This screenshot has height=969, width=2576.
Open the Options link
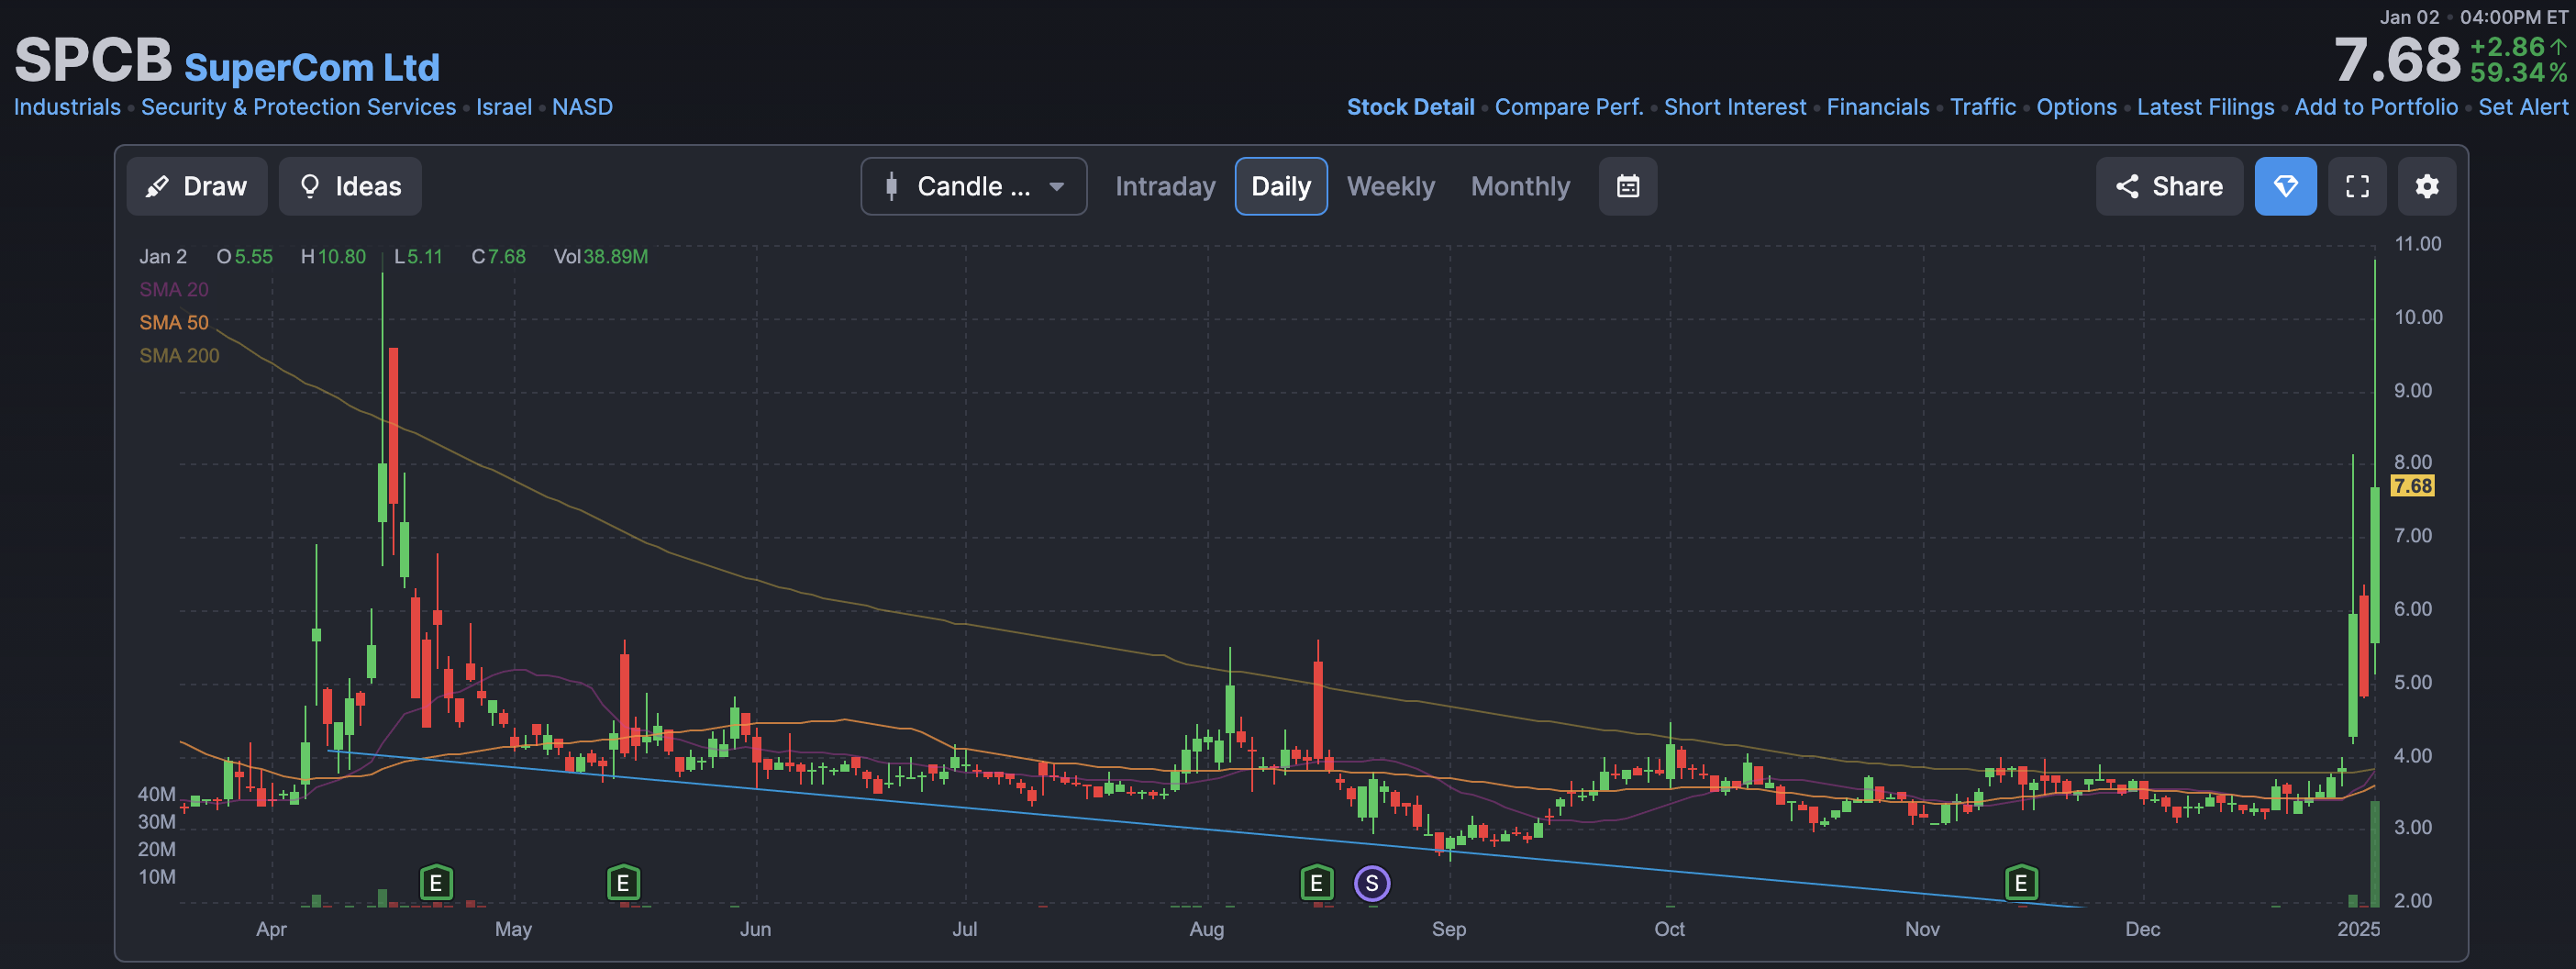point(2076,107)
